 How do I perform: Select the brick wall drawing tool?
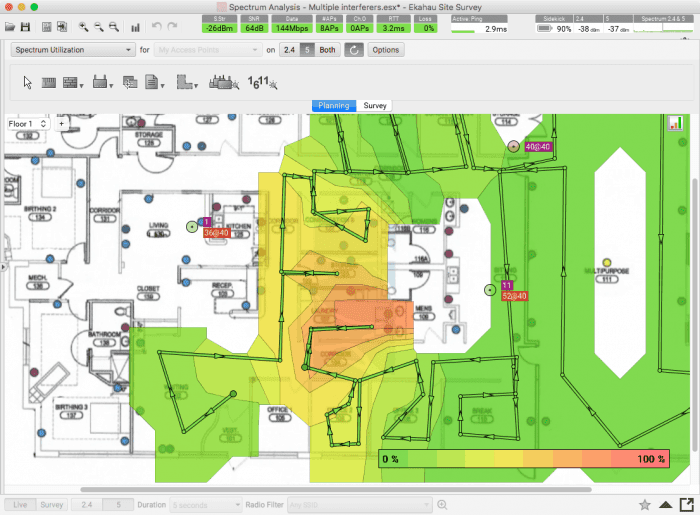70,83
